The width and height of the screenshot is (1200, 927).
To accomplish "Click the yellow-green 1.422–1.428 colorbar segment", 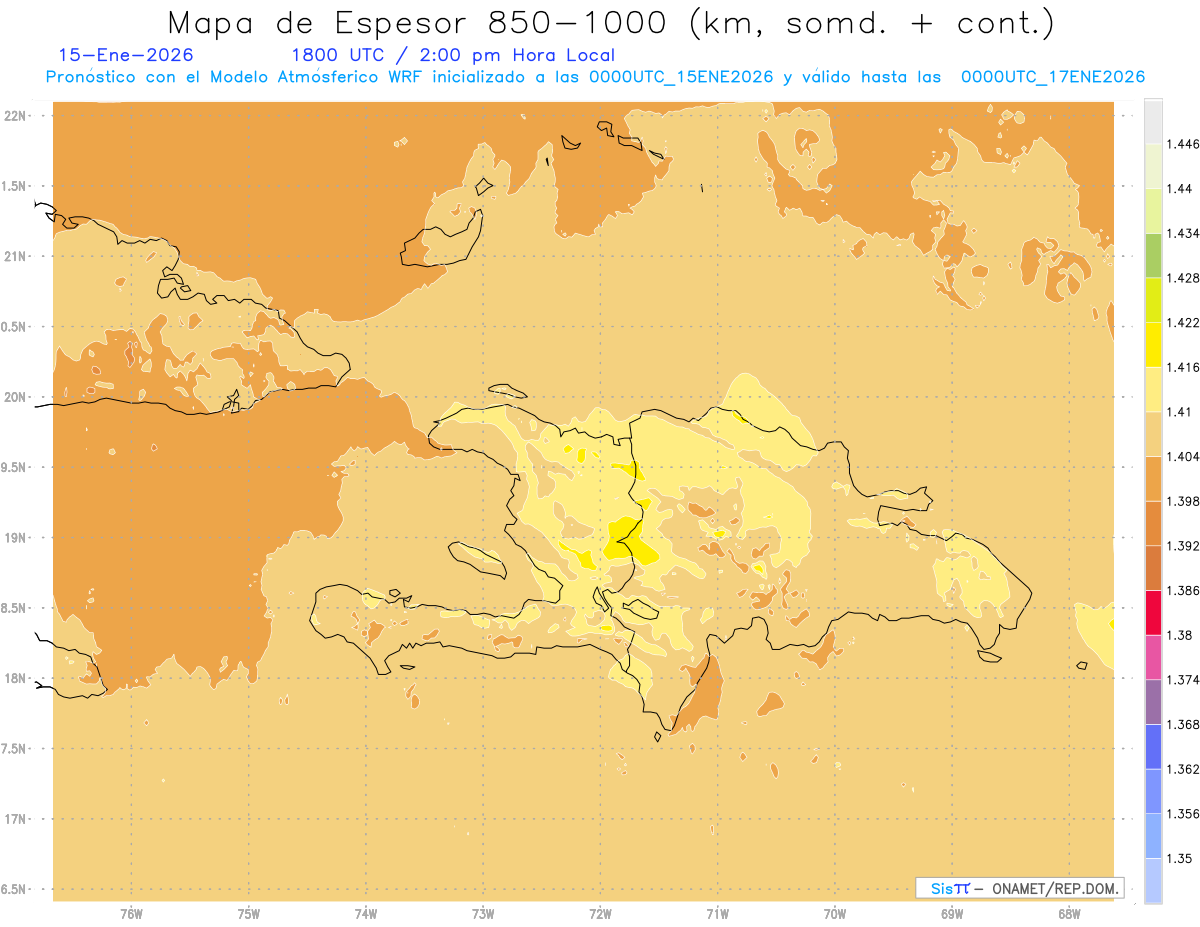I will click(x=1153, y=300).
